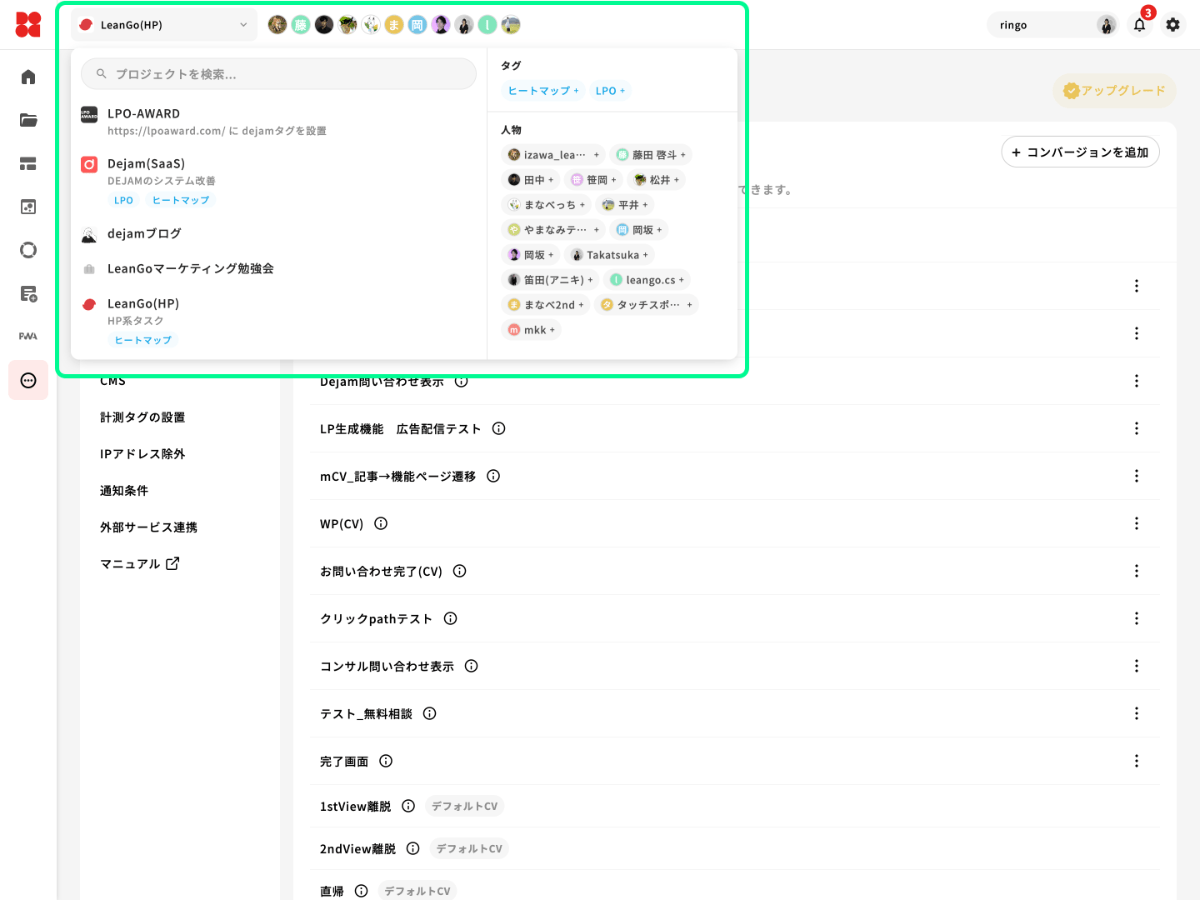Show info for 2ndView離脱
1200x900 pixels.
tap(413, 848)
